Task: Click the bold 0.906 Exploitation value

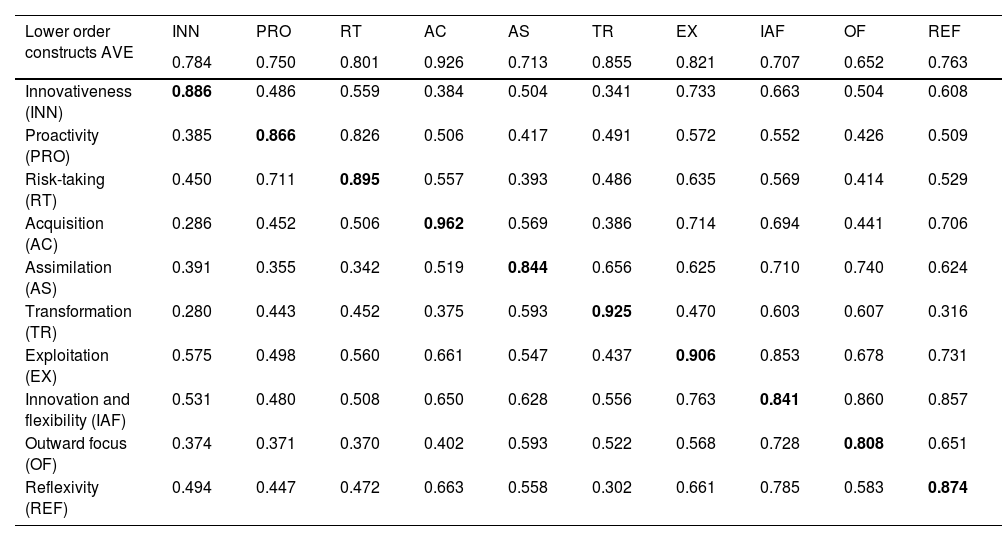Action: coord(696,355)
